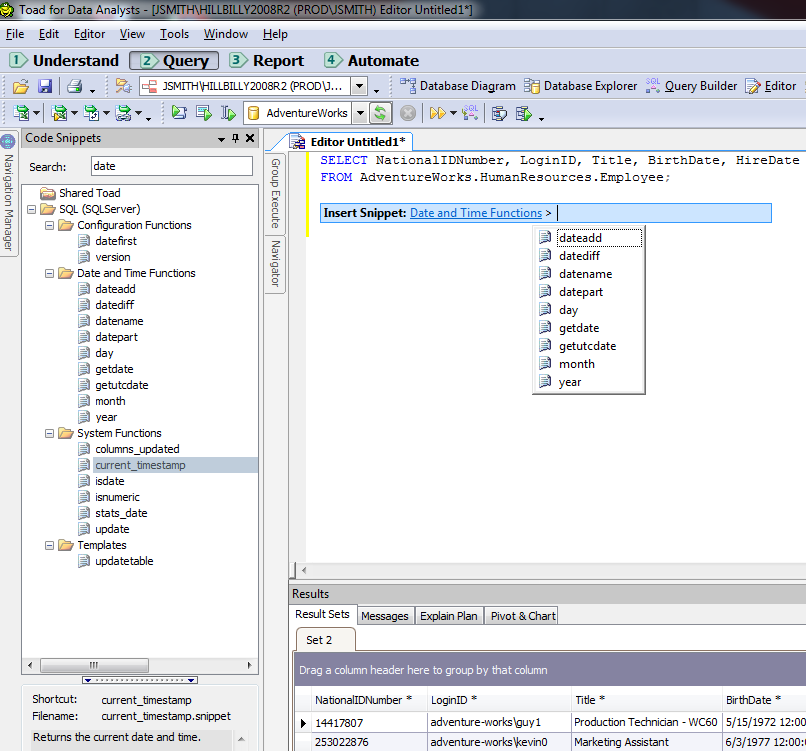Open the Database Explorer
The height and width of the screenshot is (751, 806).
[580, 86]
